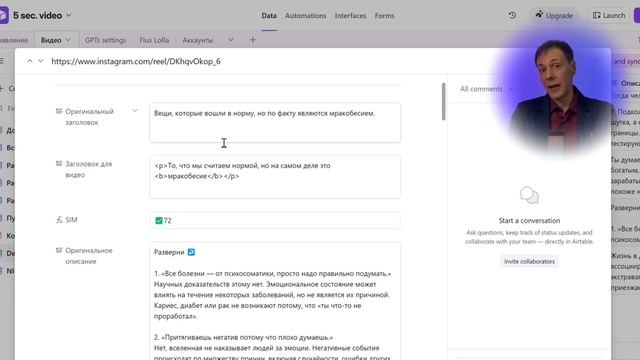This screenshot has height=360, width=640.
Task: Click the record detail vertical scrollbar
Action: pos(443,101)
